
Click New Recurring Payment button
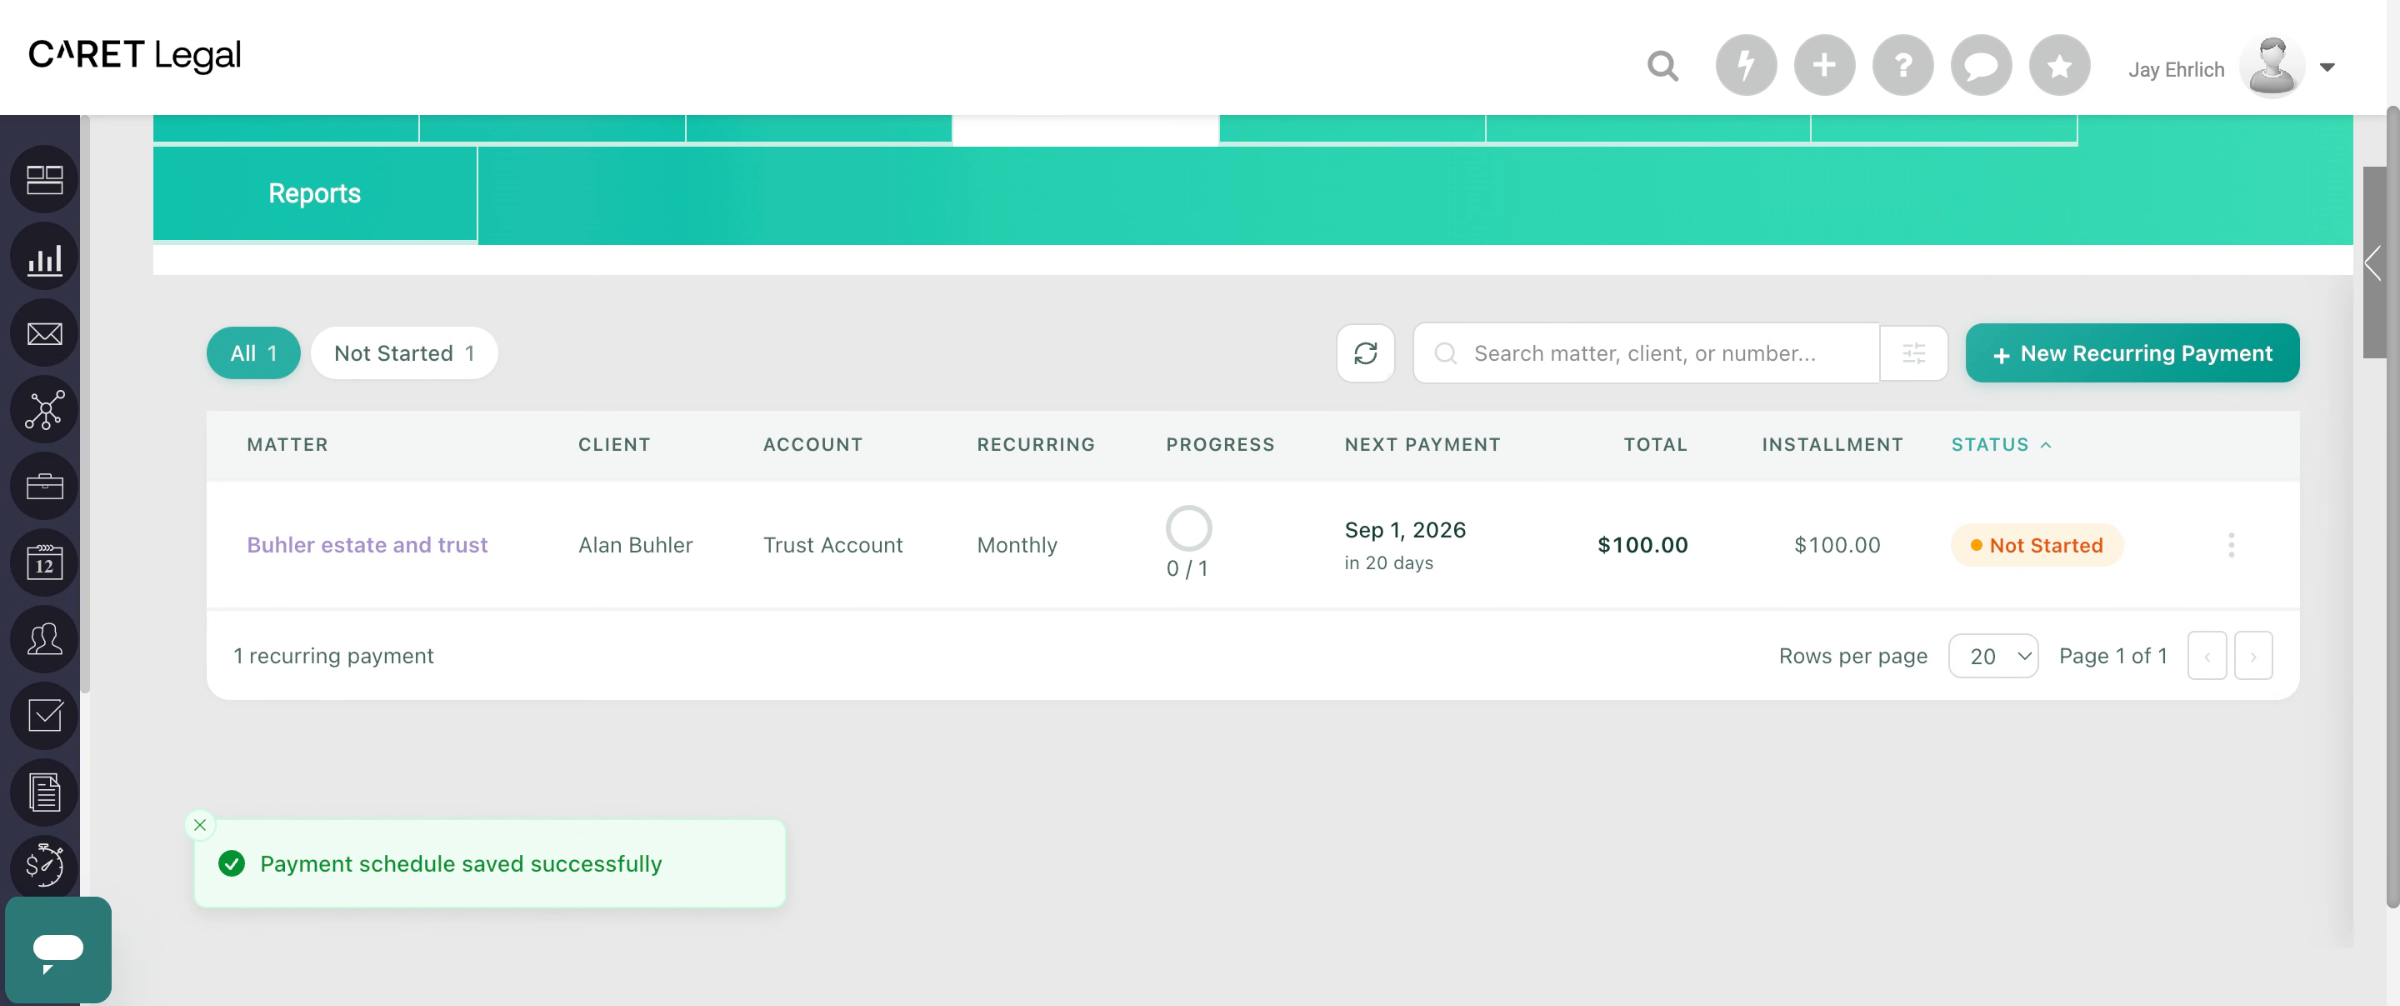(2132, 353)
